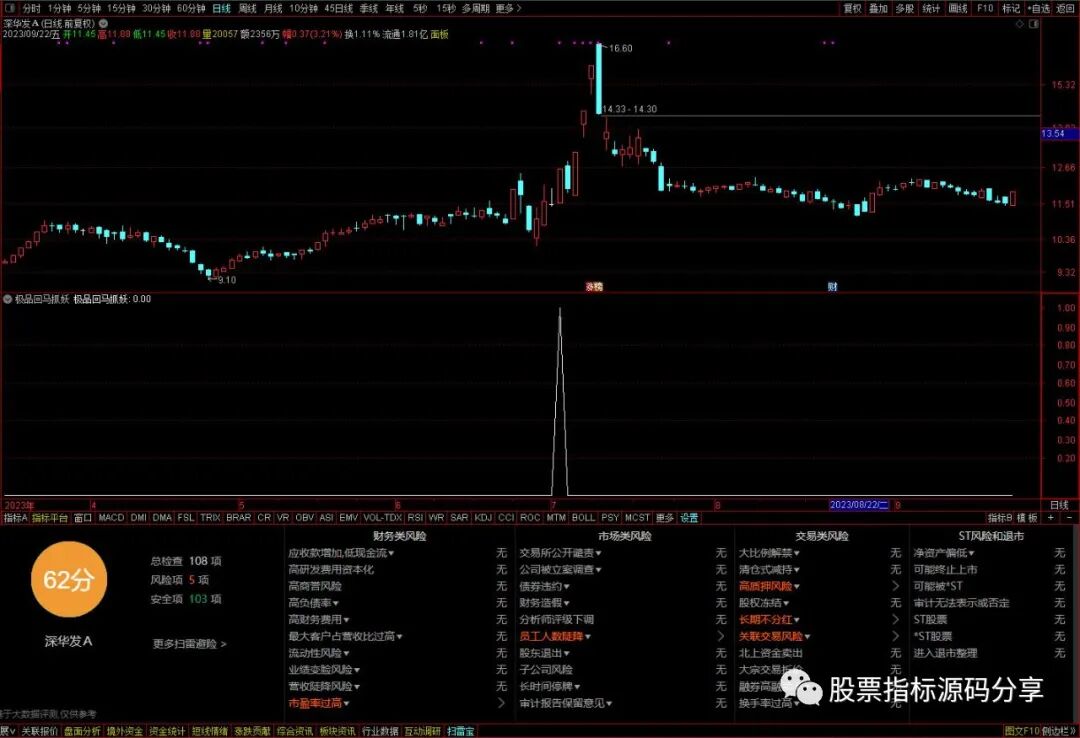Click the 涨停 marker below the candlesticks

594,287
